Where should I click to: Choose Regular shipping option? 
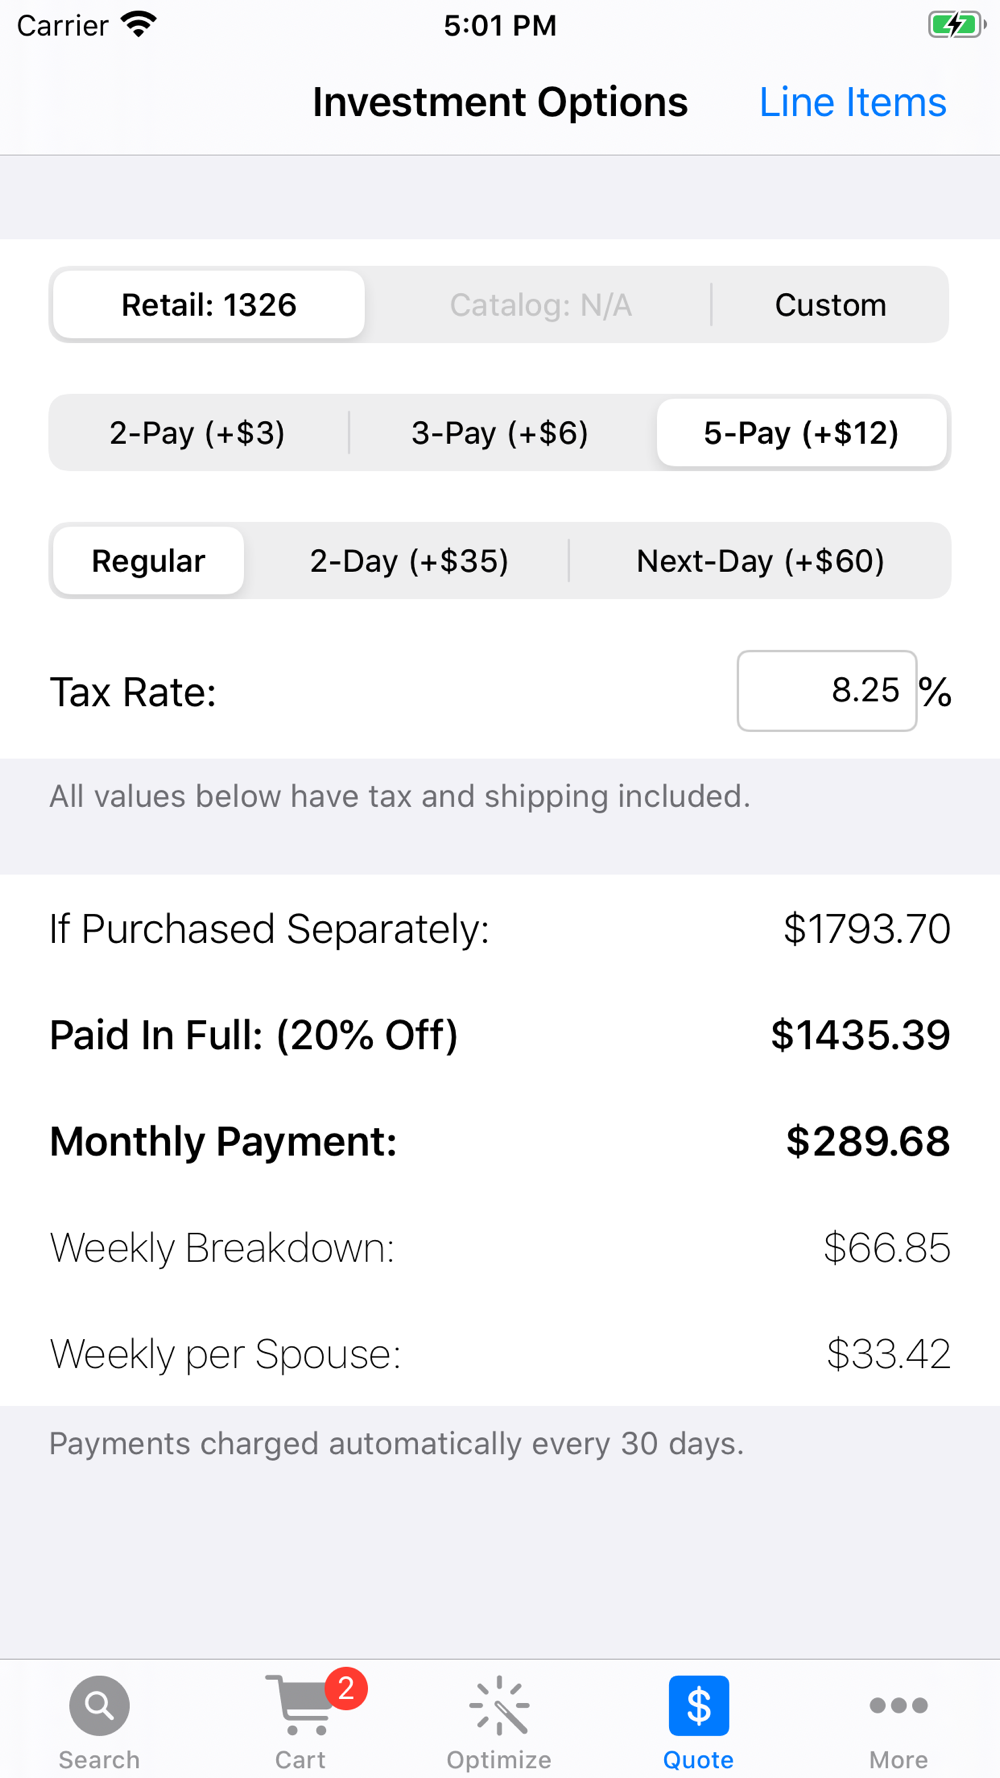(148, 561)
